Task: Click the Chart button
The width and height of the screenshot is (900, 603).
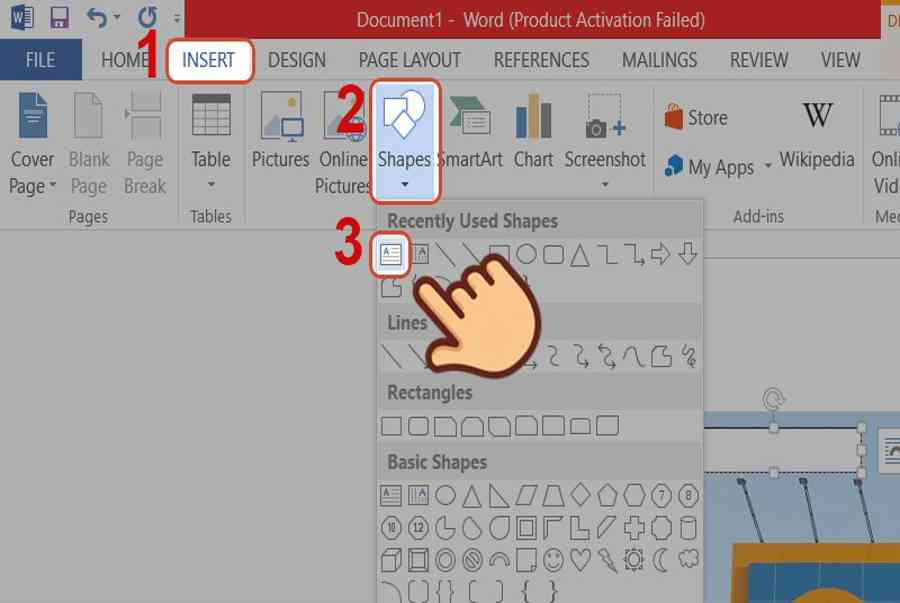Action: coord(533,132)
